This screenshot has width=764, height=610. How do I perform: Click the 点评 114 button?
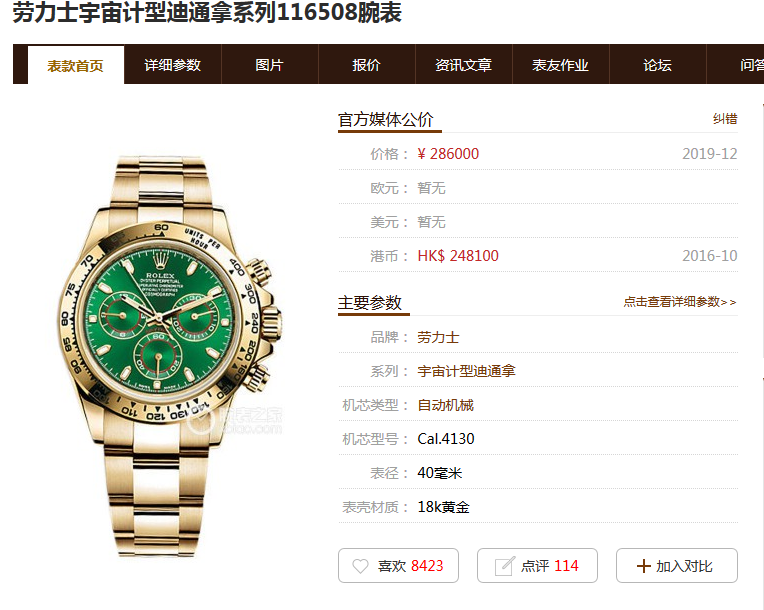point(537,566)
